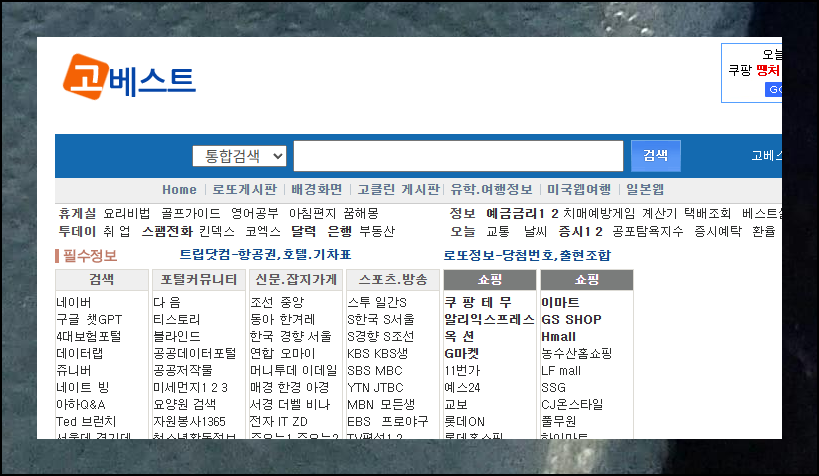The height and width of the screenshot is (476, 819).
Task: Click the 고베스트 logo
Action: click(129, 77)
